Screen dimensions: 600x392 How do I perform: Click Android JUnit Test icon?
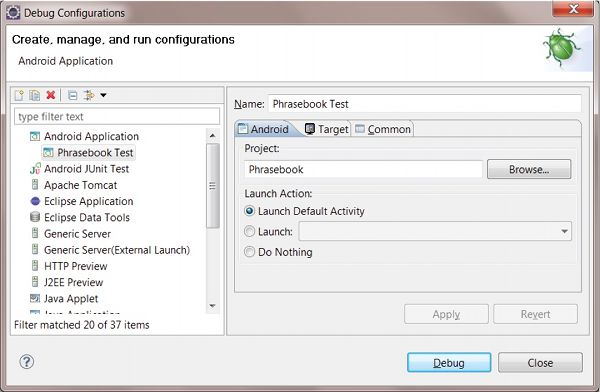pos(35,169)
